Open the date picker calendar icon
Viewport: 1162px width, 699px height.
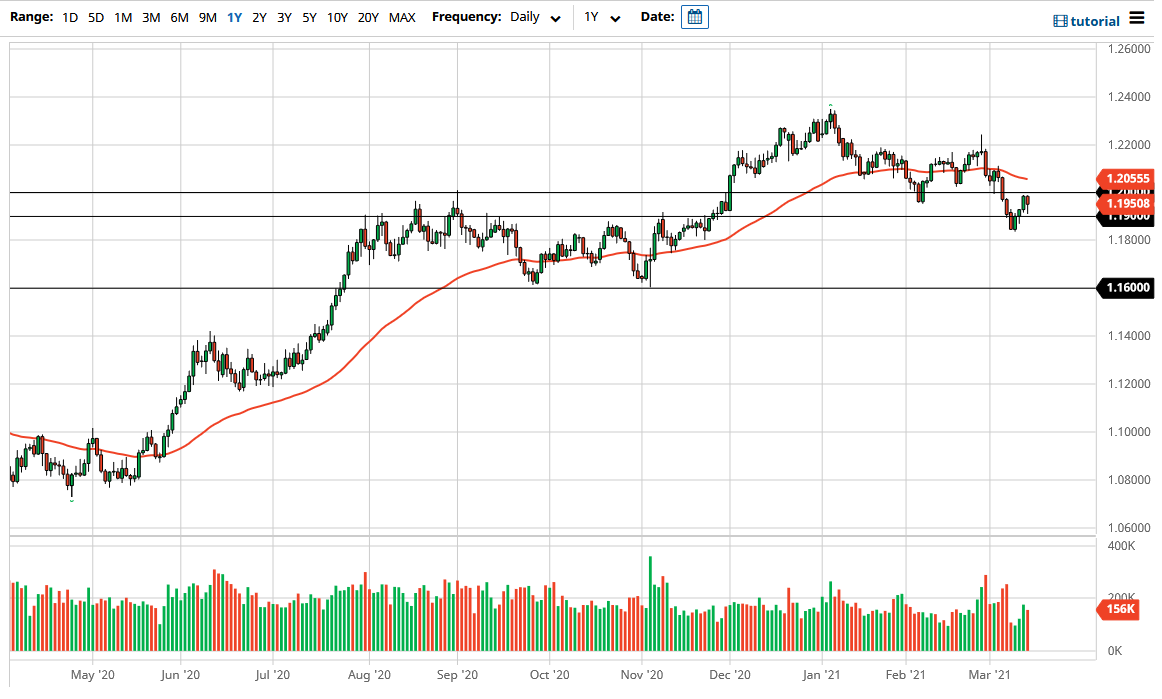point(695,17)
